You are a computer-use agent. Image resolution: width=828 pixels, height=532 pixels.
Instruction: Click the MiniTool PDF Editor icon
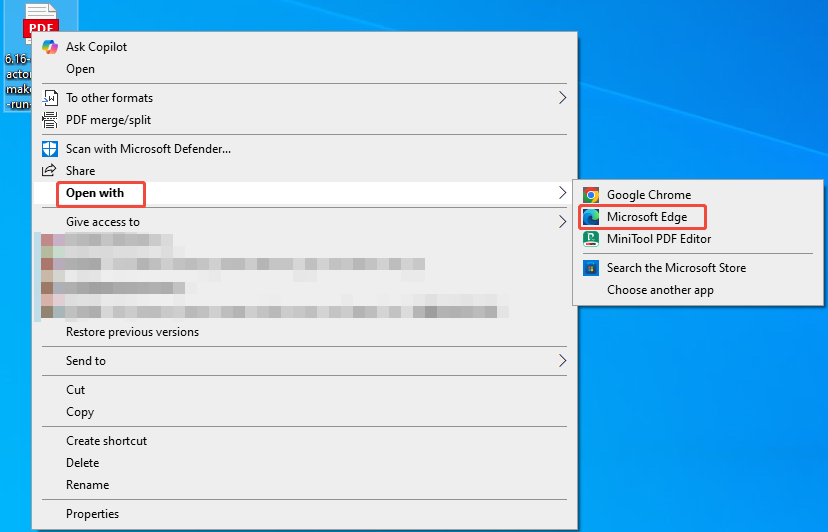[591, 239]
